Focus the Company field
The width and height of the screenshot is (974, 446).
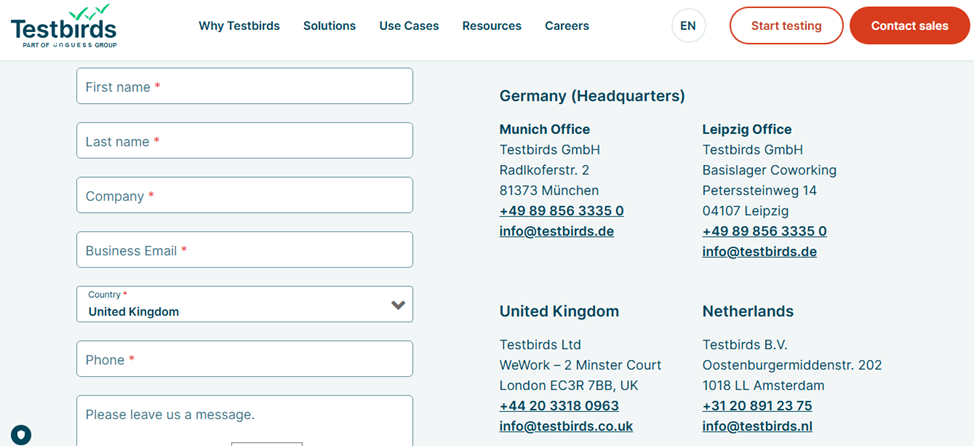coord(245,195)
